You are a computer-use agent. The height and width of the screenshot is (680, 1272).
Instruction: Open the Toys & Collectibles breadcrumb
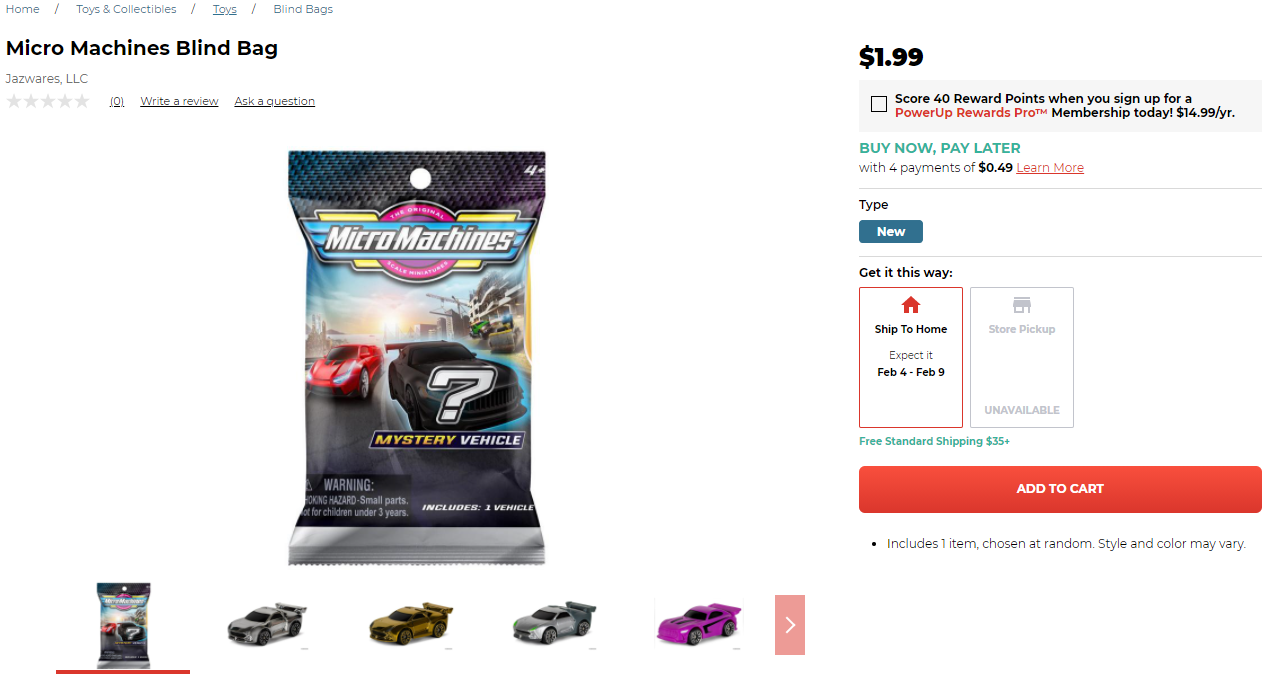coord(126,9)
